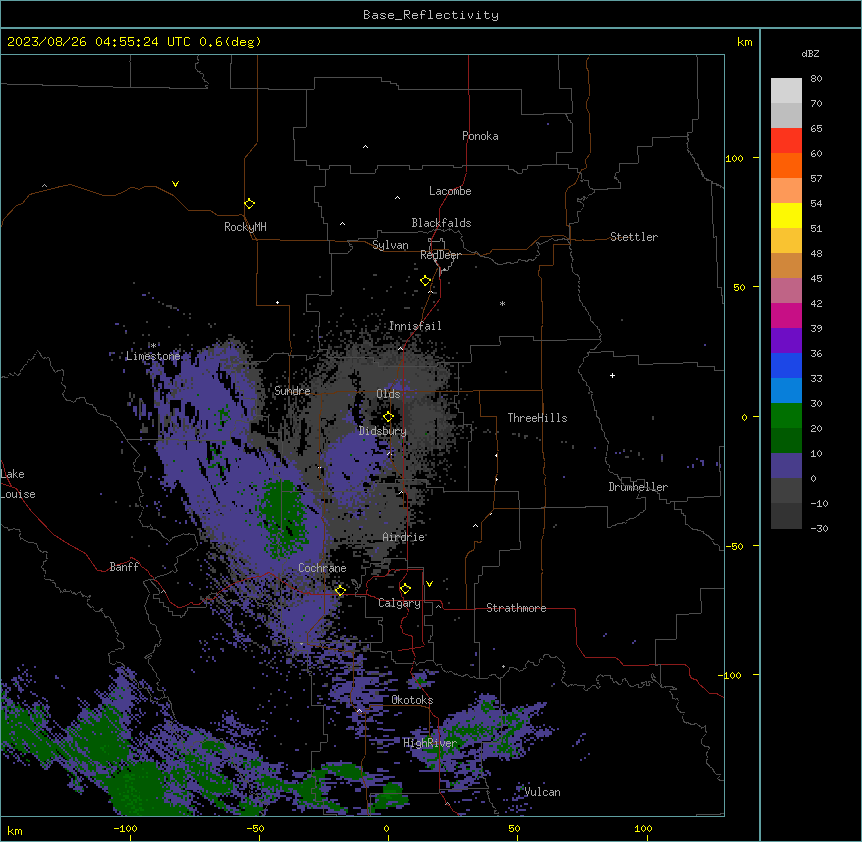Click the yellow diamond marker above RockyMH
Image resolution: width=862 pixels, height=842 pixels.
tap(249, 204)
